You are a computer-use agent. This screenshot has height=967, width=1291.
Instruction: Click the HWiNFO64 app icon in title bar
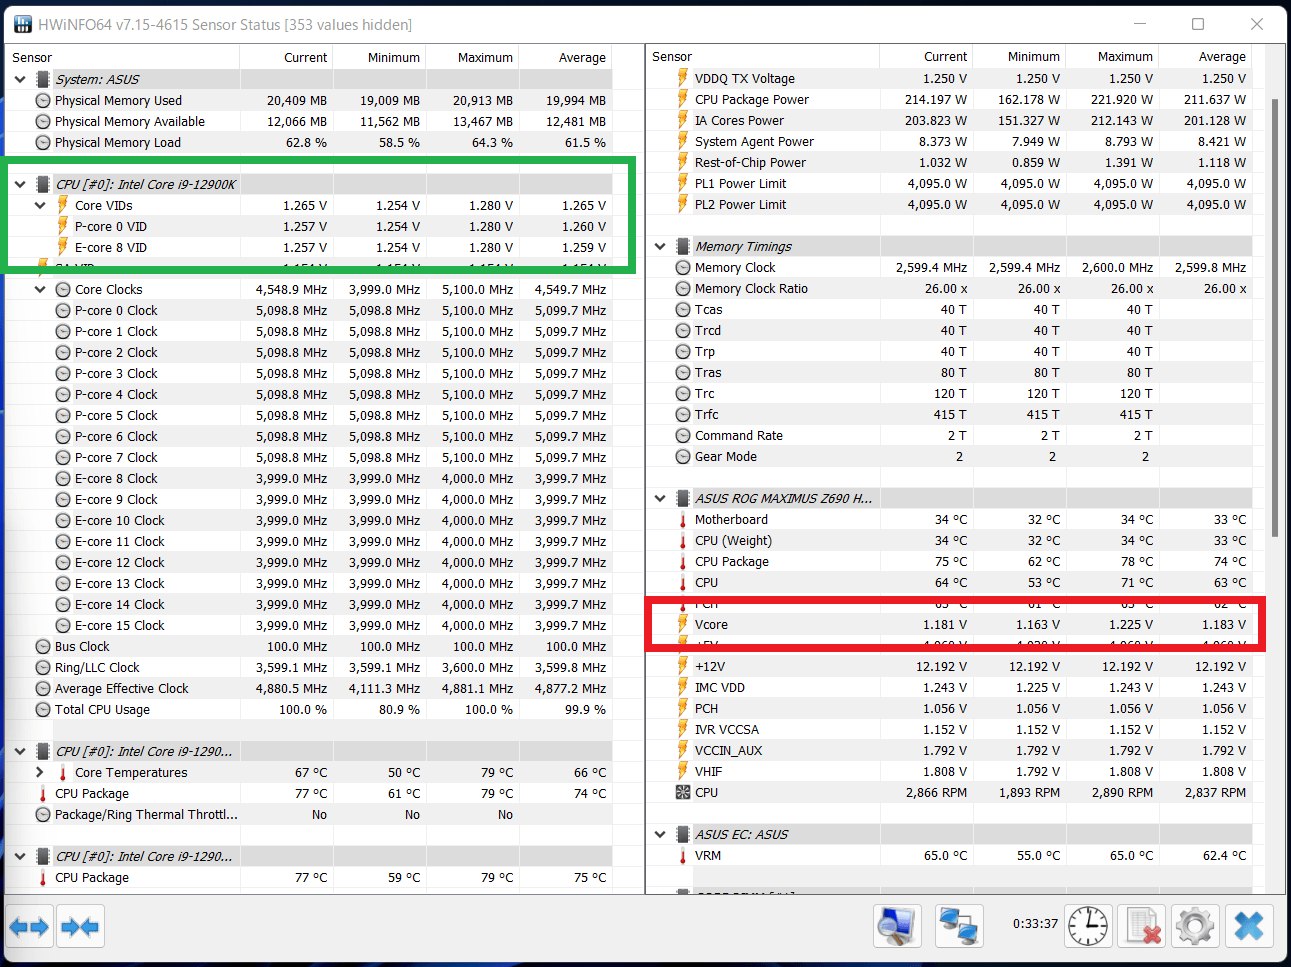tap(22, 24)
